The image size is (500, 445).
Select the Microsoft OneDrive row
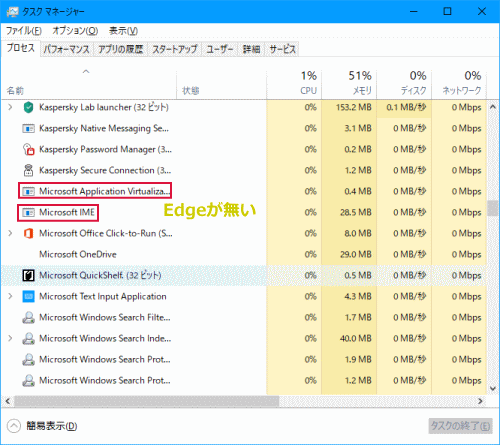point(244,254)
